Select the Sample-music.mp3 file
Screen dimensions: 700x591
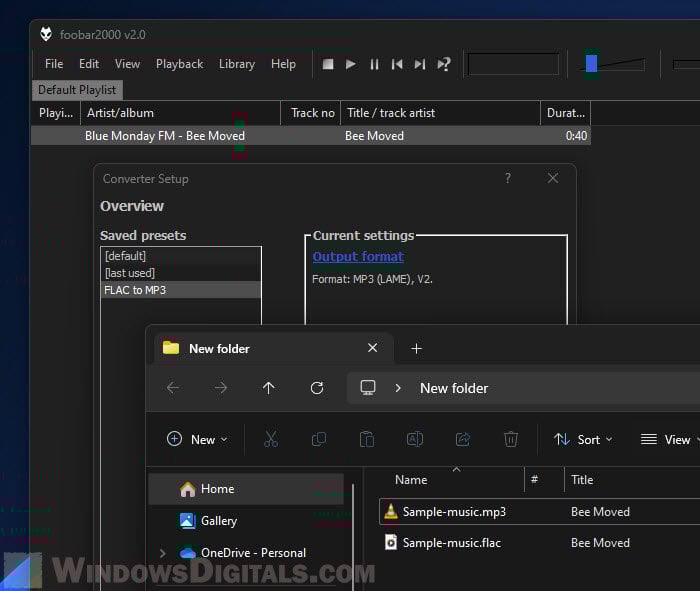pos(539,512)
